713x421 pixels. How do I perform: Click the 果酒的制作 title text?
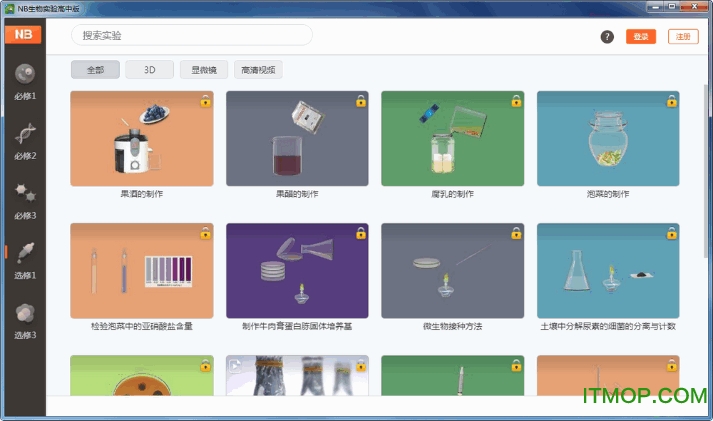click(x=142, y=194)
